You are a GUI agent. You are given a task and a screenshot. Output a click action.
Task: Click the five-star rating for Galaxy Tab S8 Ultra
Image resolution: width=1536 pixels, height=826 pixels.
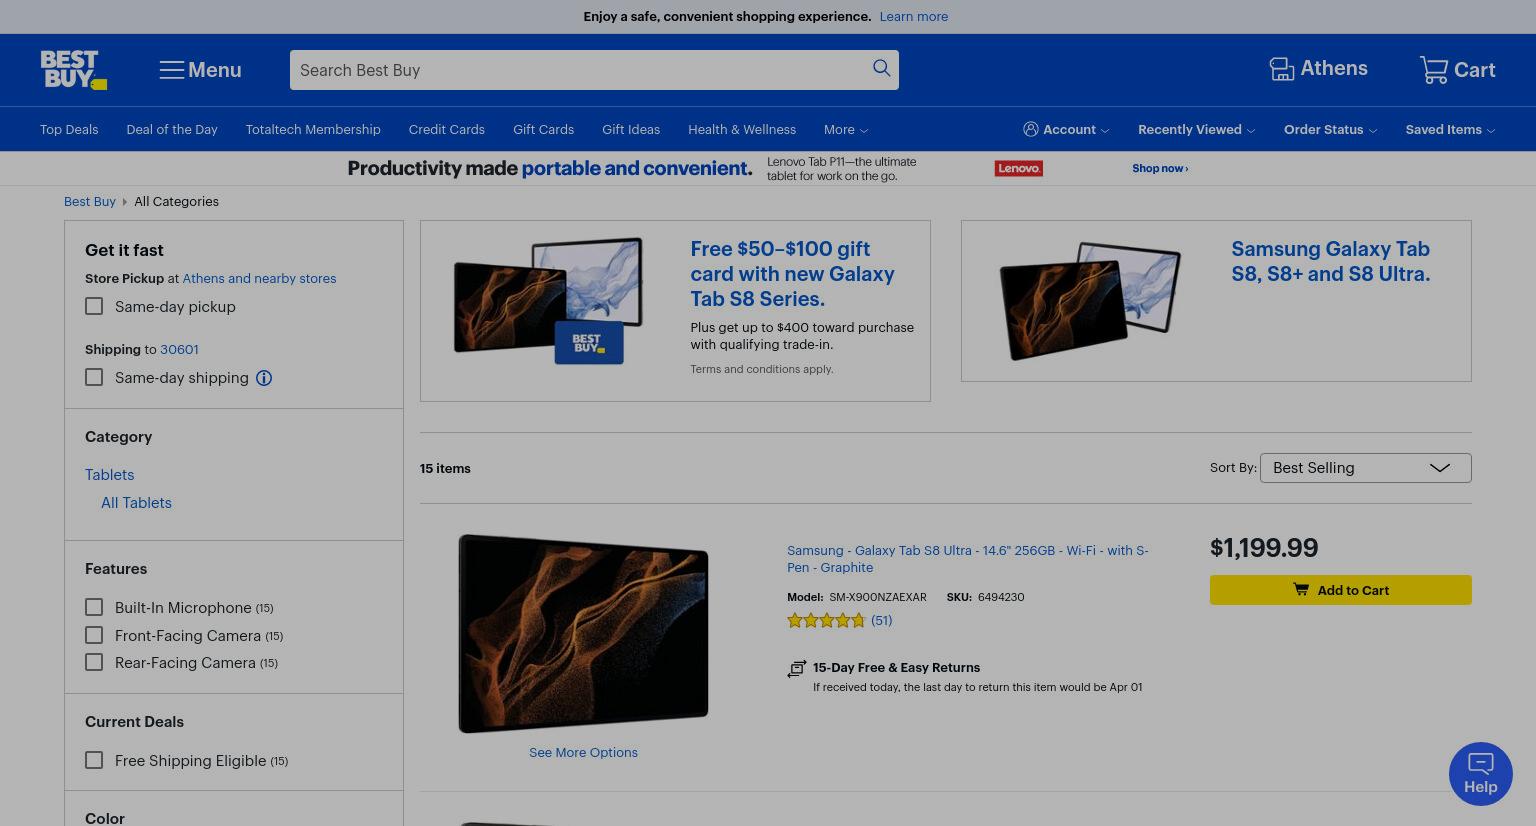826,620
